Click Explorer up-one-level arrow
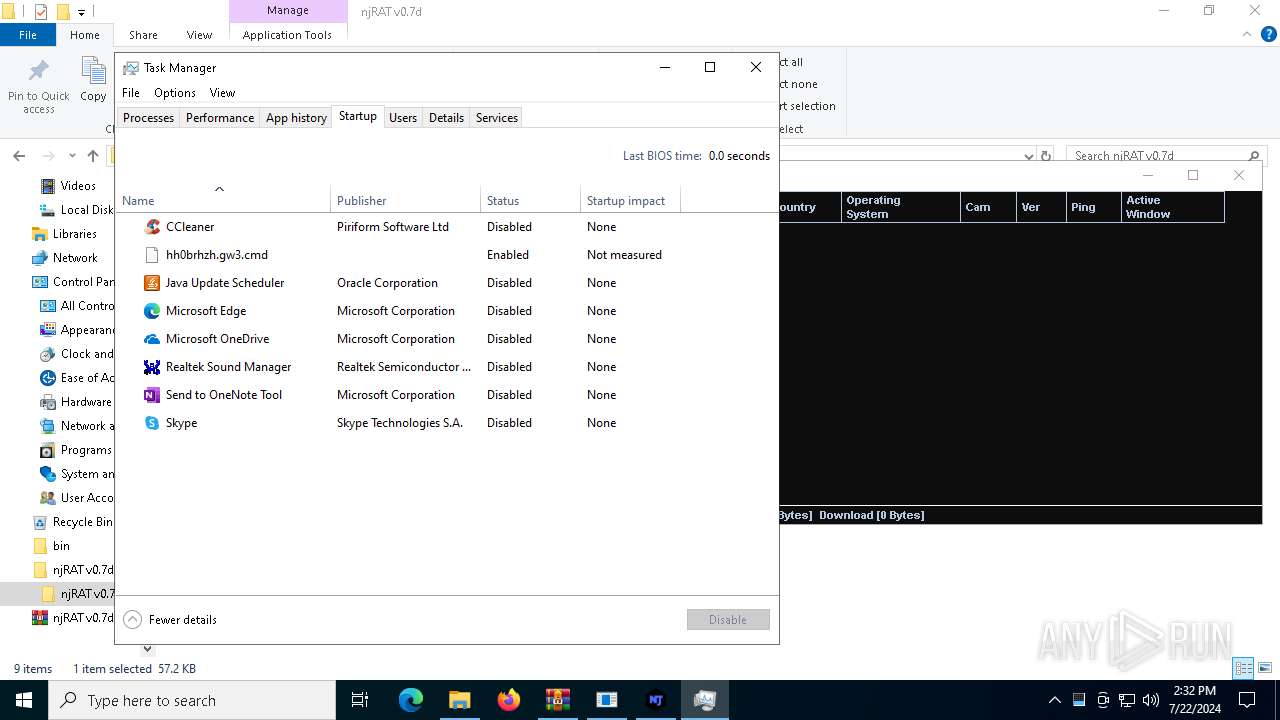The image size is (1280, 720). [93, 156]
